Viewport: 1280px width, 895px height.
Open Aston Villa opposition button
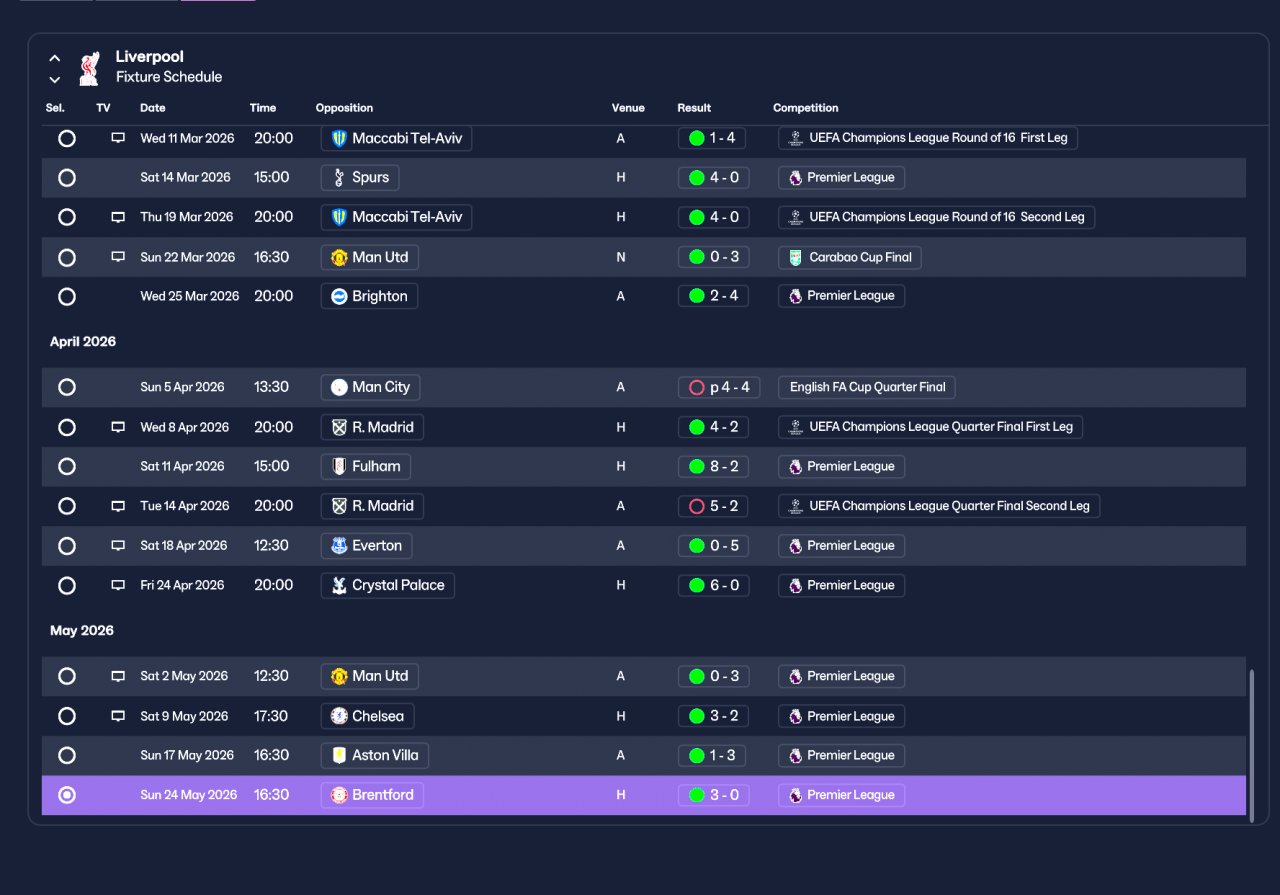pos(375,755)
